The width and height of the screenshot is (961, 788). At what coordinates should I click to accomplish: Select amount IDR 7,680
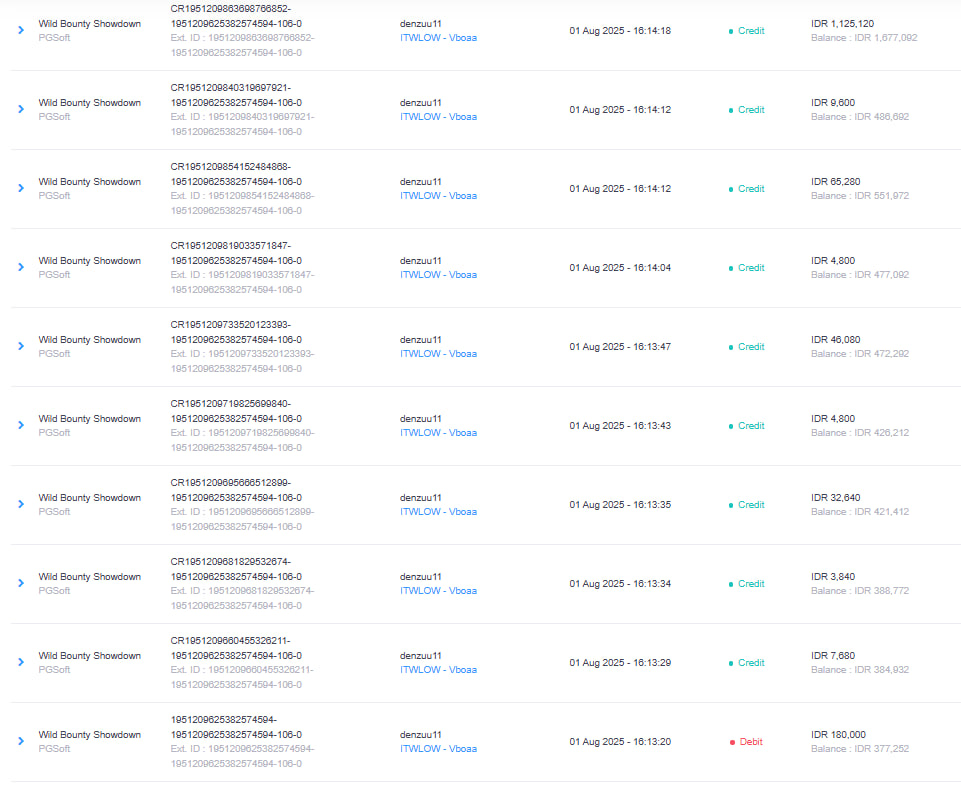click(833, 656)
